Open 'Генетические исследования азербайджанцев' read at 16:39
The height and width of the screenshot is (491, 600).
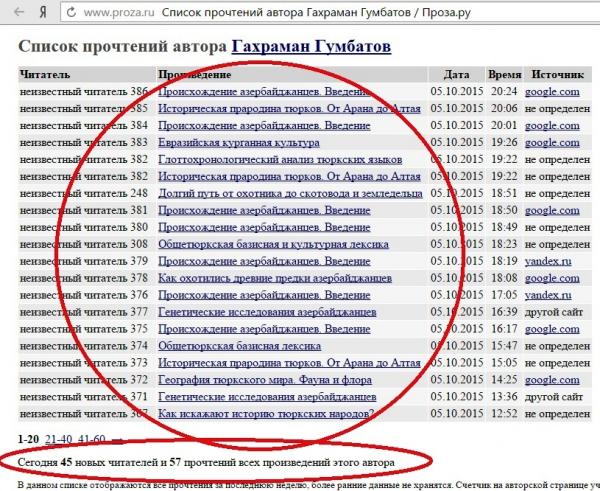(x=267, y=312)
